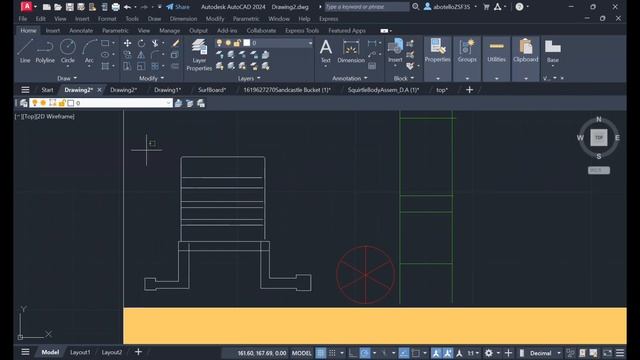
Task: Select the Scale tool
Action: click(x=141, y=66)
